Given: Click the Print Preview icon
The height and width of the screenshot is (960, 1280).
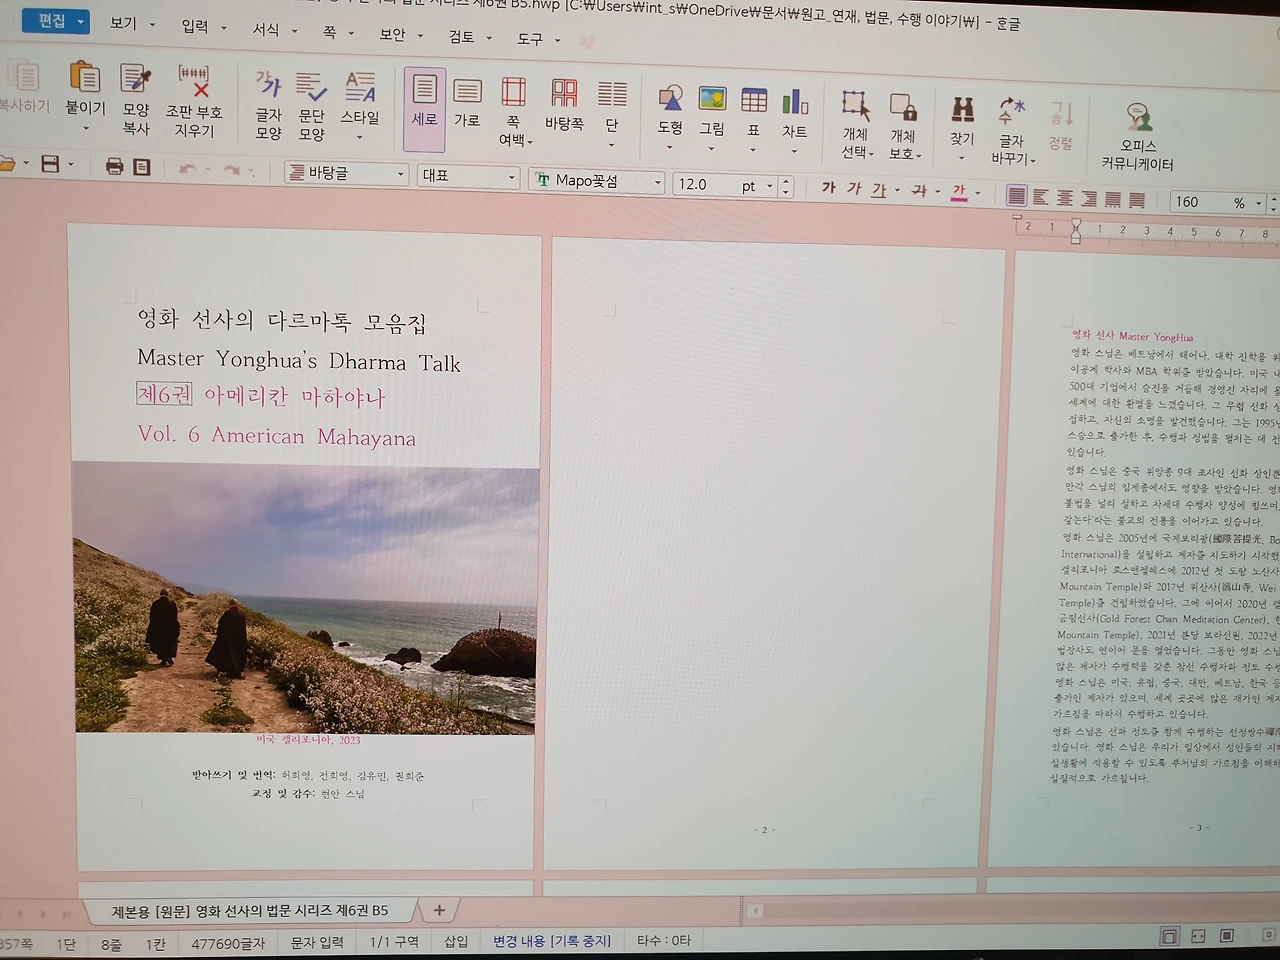Looking at the screenshot, I should (142, 166).
